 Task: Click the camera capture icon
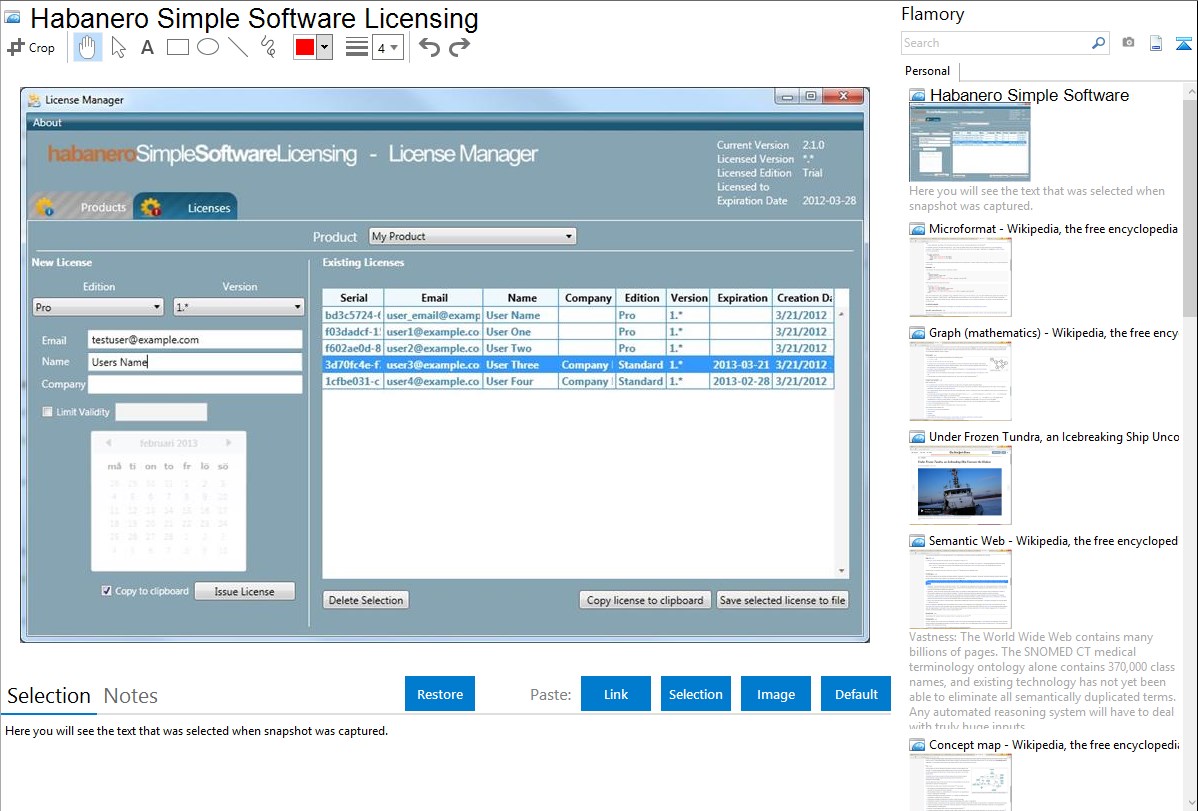point(1128,43)
